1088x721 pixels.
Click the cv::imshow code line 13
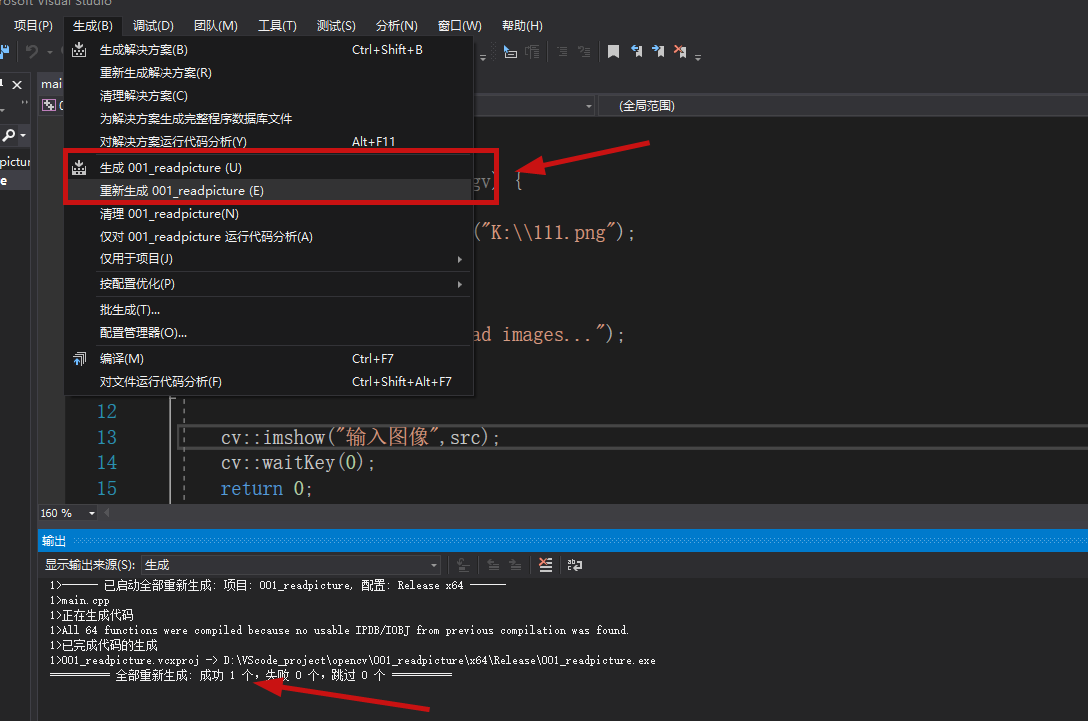click(x=360, y=437)
